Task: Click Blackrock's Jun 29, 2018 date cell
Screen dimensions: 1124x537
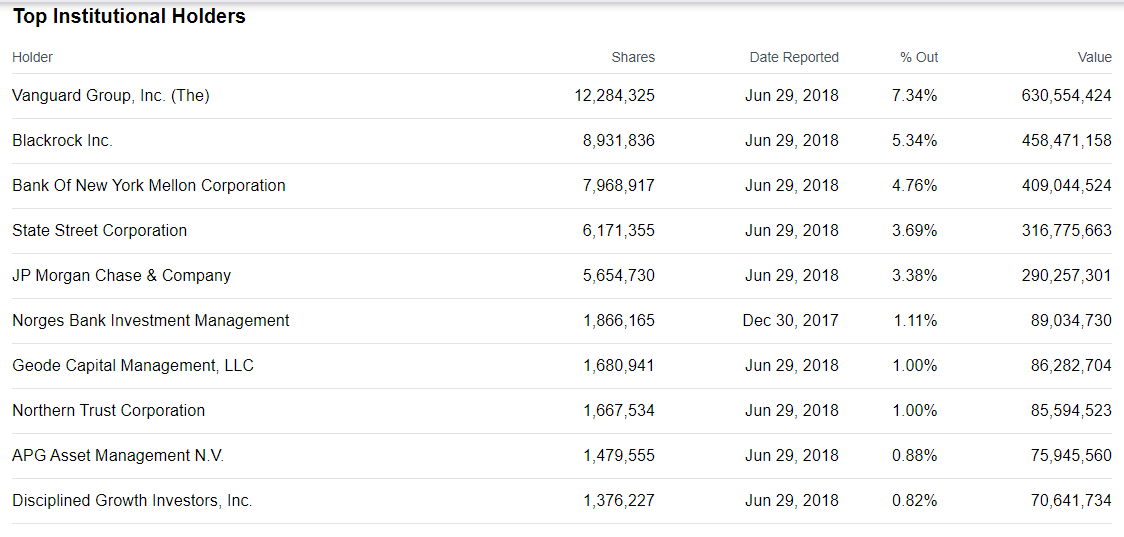Action: click(x=792, y=141)
